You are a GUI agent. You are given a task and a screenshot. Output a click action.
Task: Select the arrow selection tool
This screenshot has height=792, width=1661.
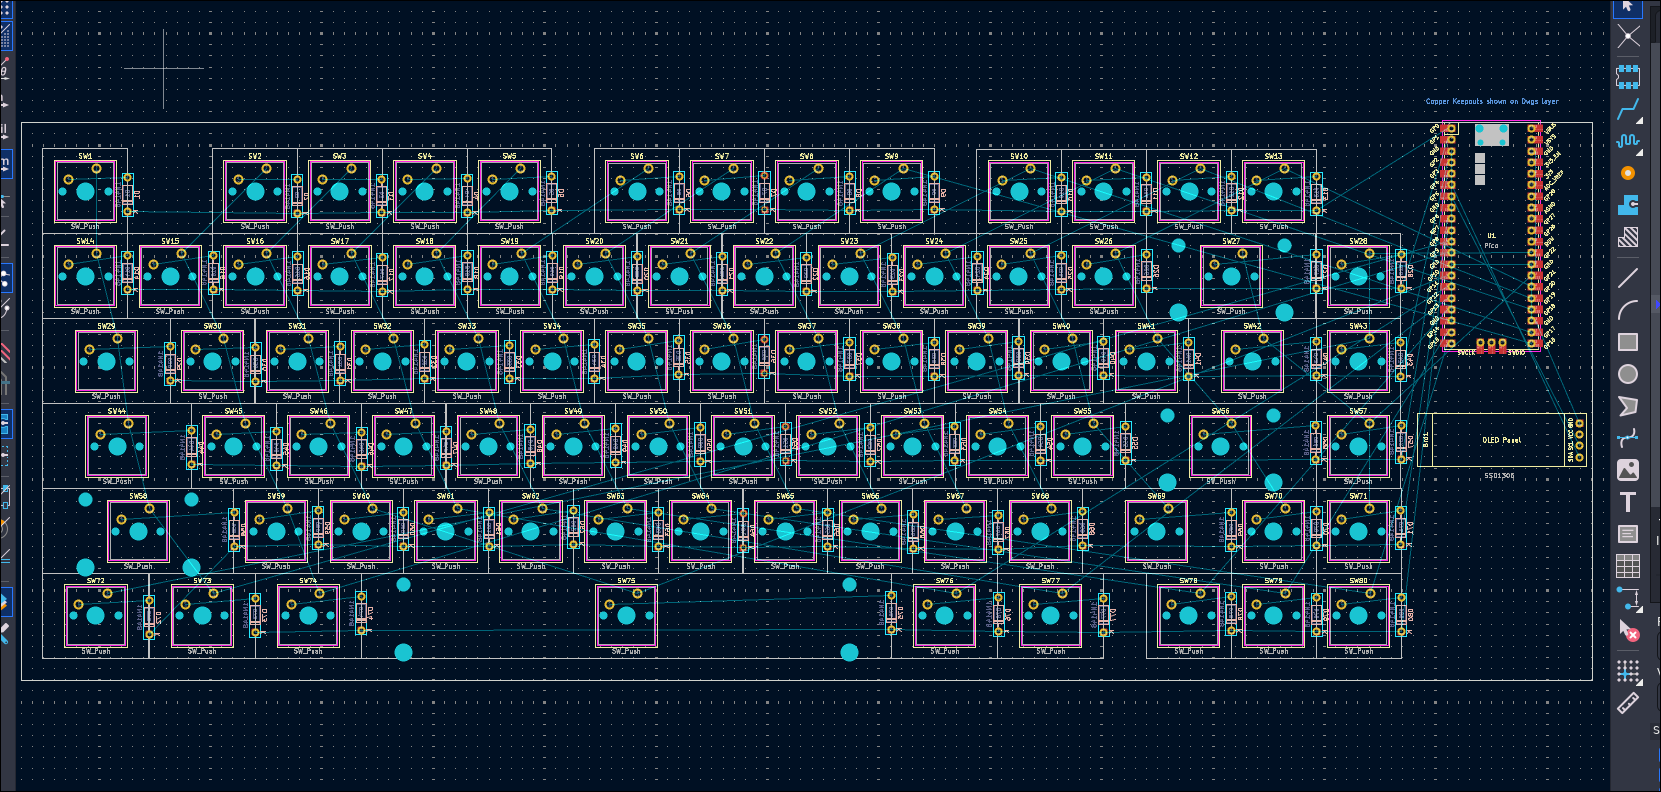point(1628,7)
